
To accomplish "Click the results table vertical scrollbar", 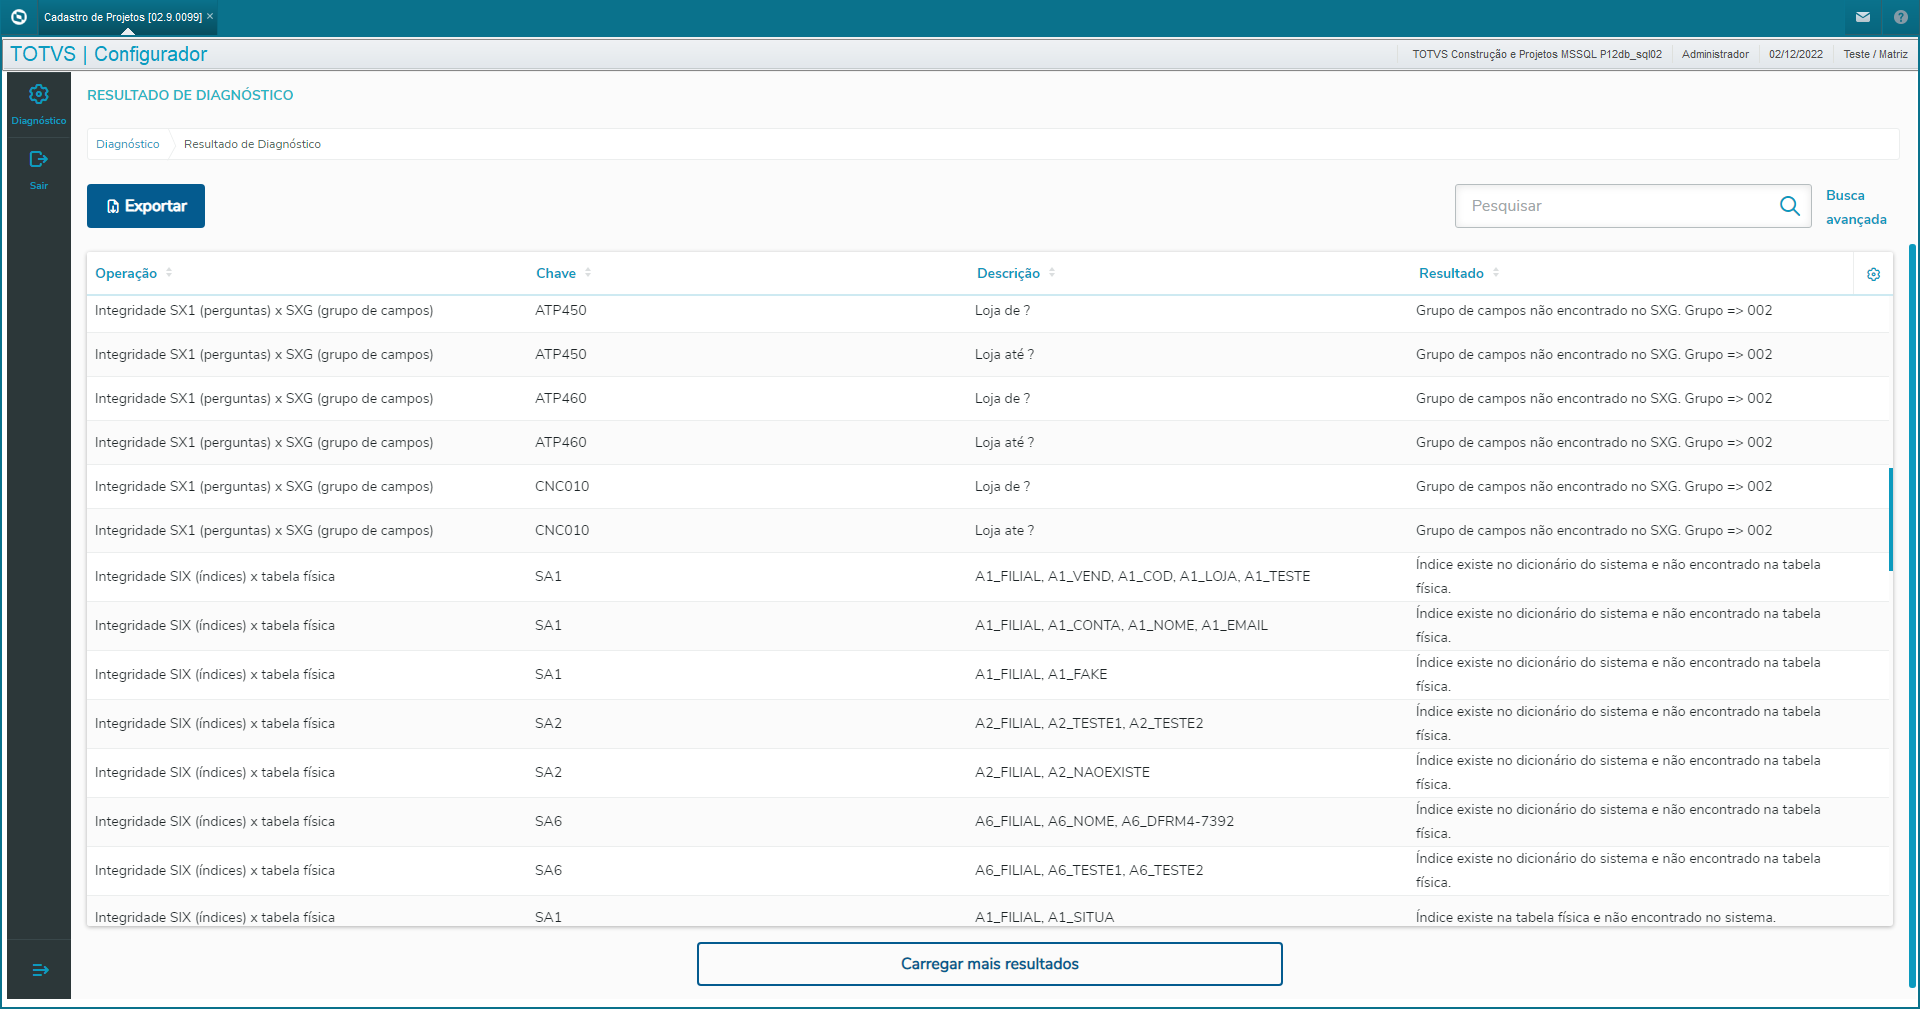I will coord(1891,519).
